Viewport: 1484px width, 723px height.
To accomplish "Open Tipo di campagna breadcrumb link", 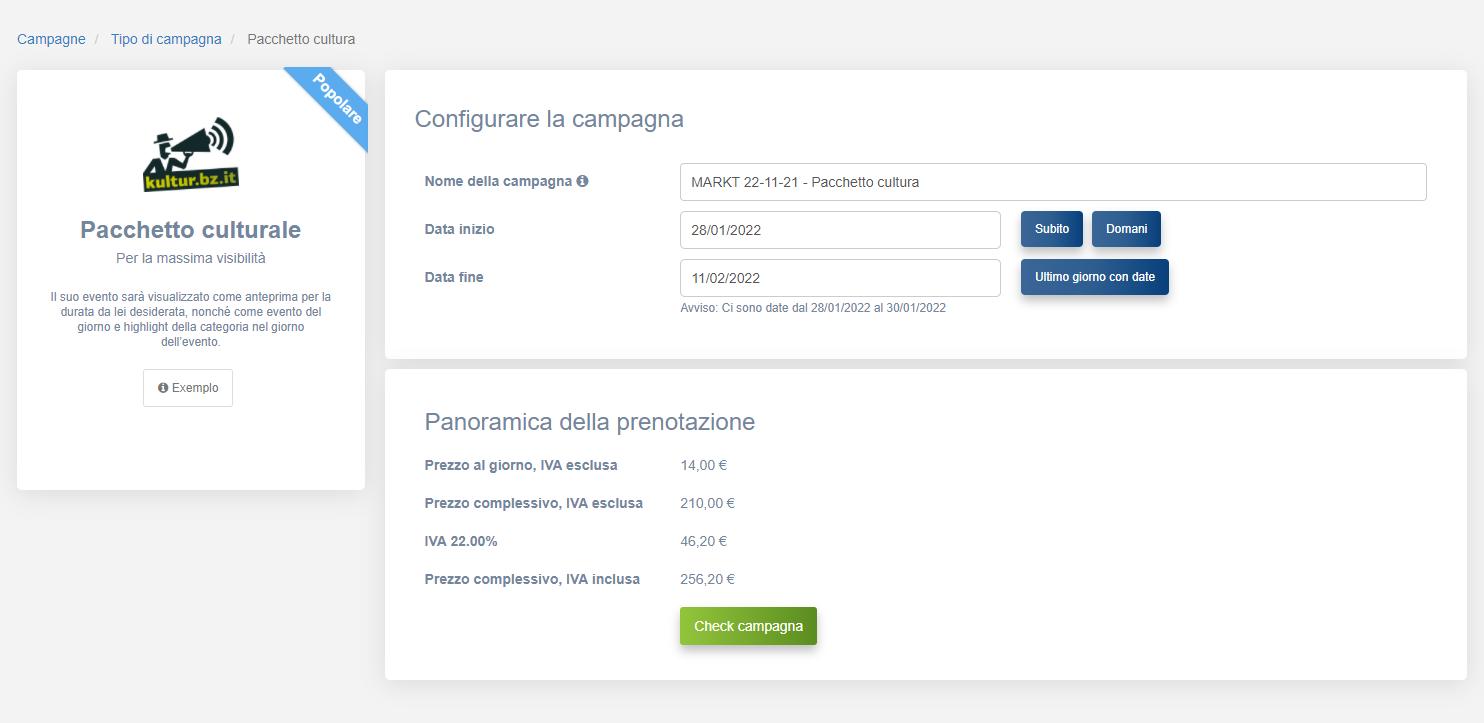I will coord(166,39).
